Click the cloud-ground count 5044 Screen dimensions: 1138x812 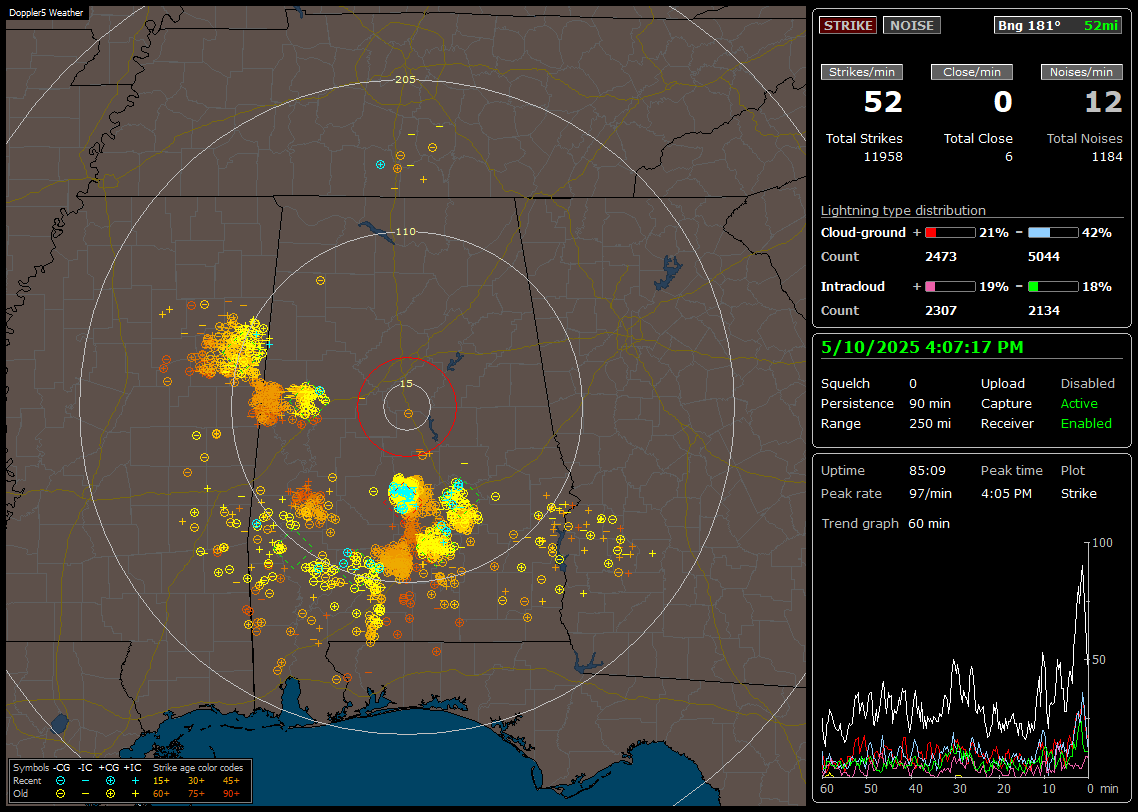[x=1044, y=257]
